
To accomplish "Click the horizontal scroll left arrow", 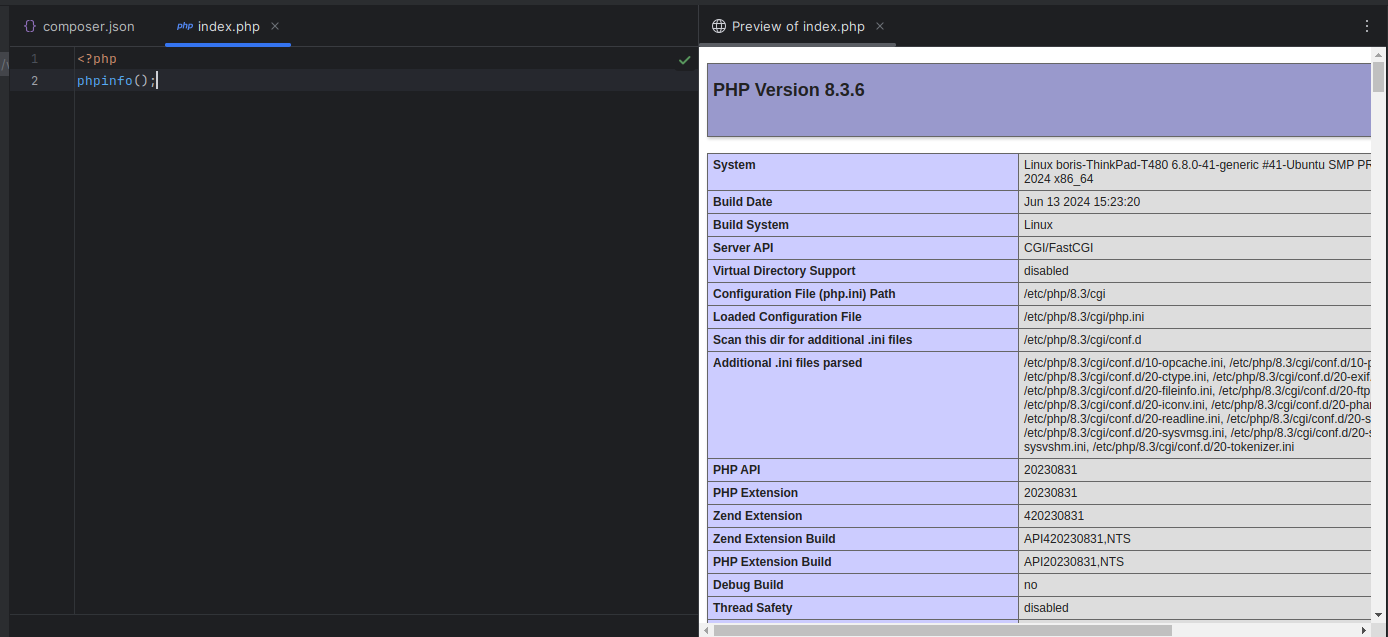I will pyautogui.click(x=708, y=631).
